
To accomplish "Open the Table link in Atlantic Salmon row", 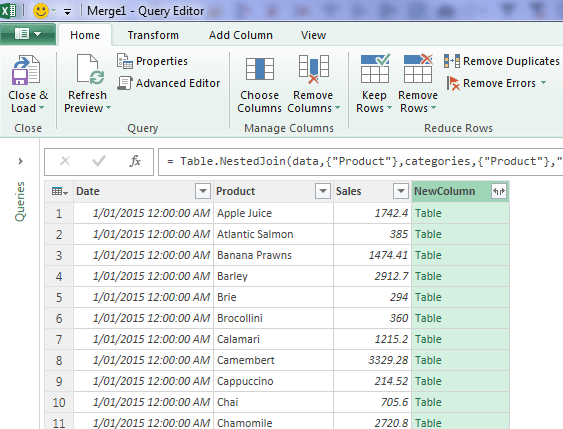I will (x=428, y=234).
